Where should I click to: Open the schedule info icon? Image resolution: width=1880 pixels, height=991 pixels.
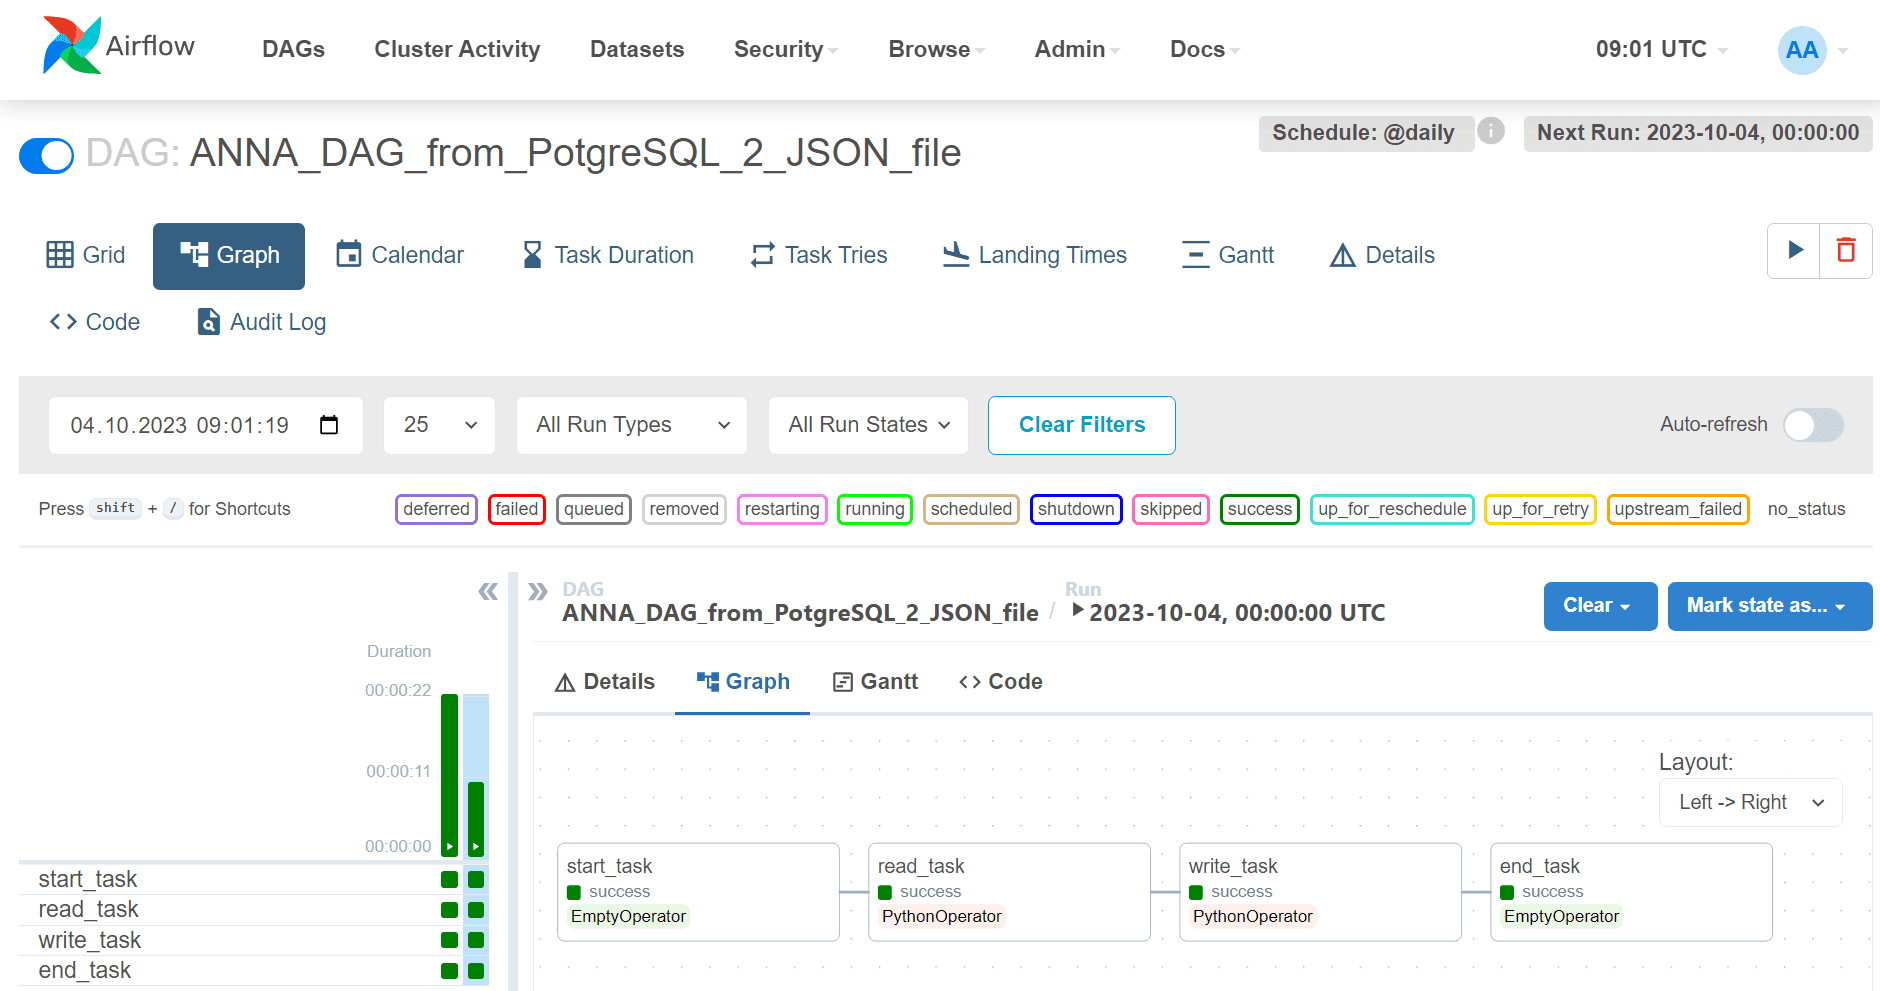[1491, 131]
